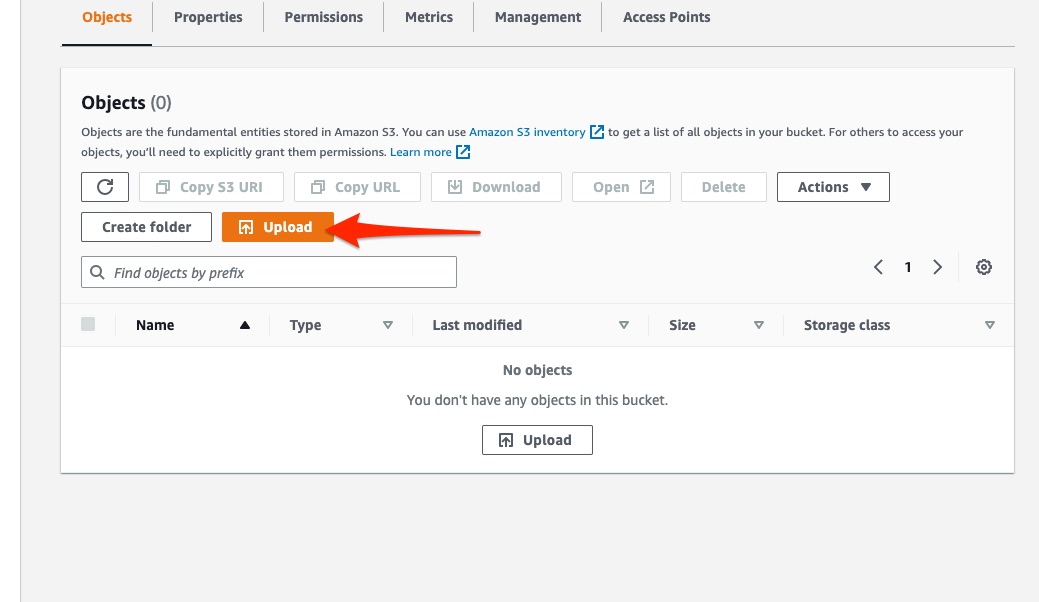Sort by Size column arrow
Viewport: 1039px width, 602px height.
[759, 325]
